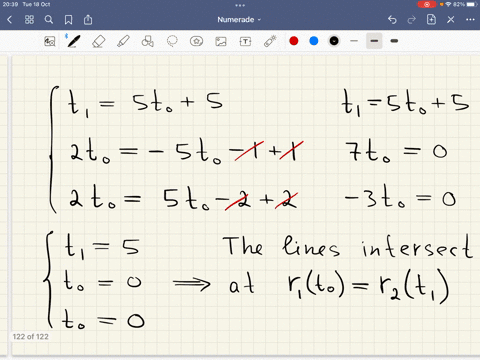Choose the black pen color
480x360 pixels.
pyautogui.click(x=334, y=41)
